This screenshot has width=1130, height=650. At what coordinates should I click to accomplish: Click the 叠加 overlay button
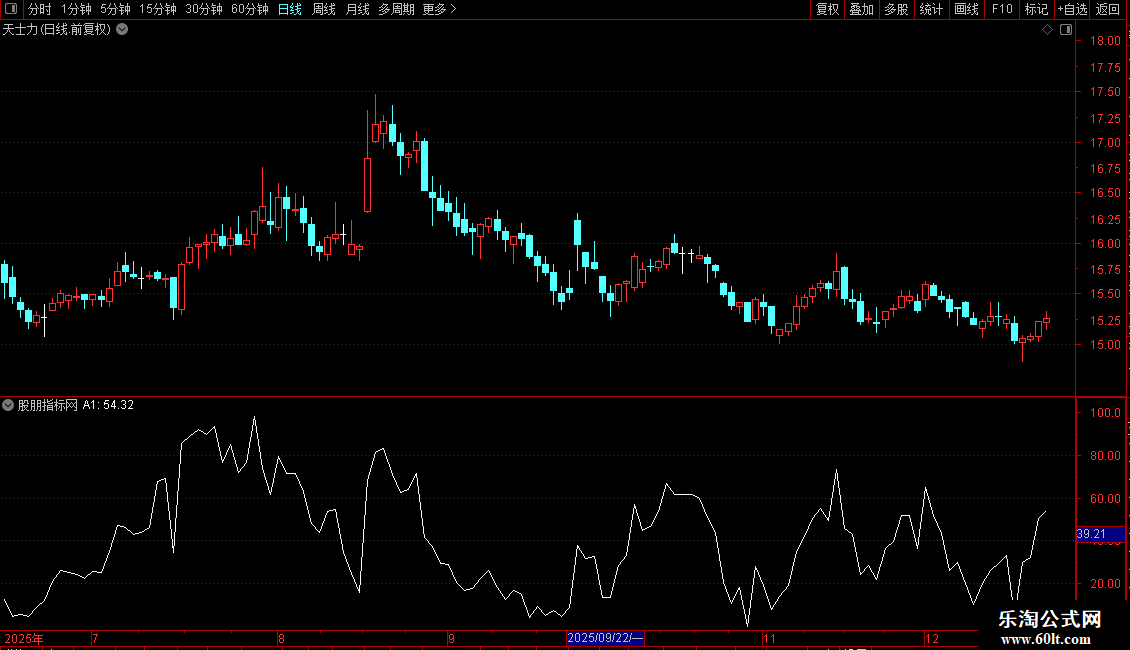(861, 9)
